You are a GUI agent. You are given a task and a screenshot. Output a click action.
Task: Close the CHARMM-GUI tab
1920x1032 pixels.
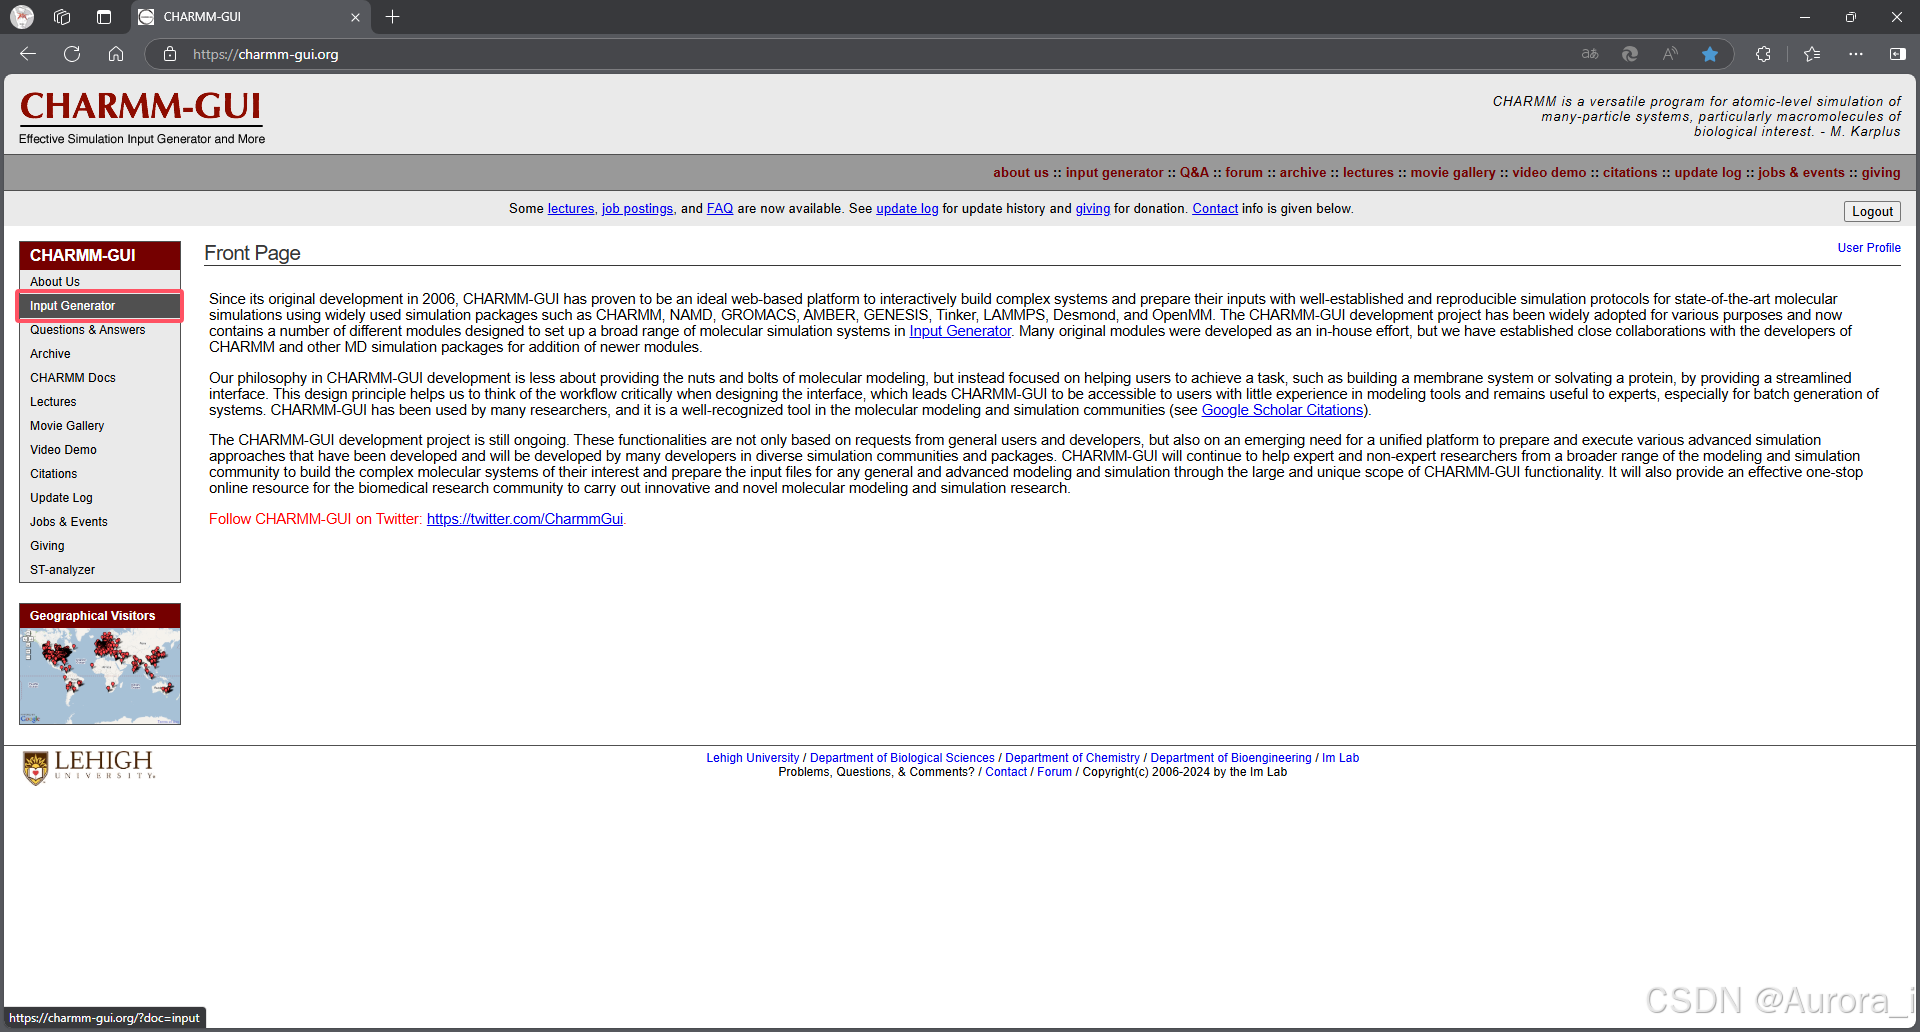click(x=355, y=17)
